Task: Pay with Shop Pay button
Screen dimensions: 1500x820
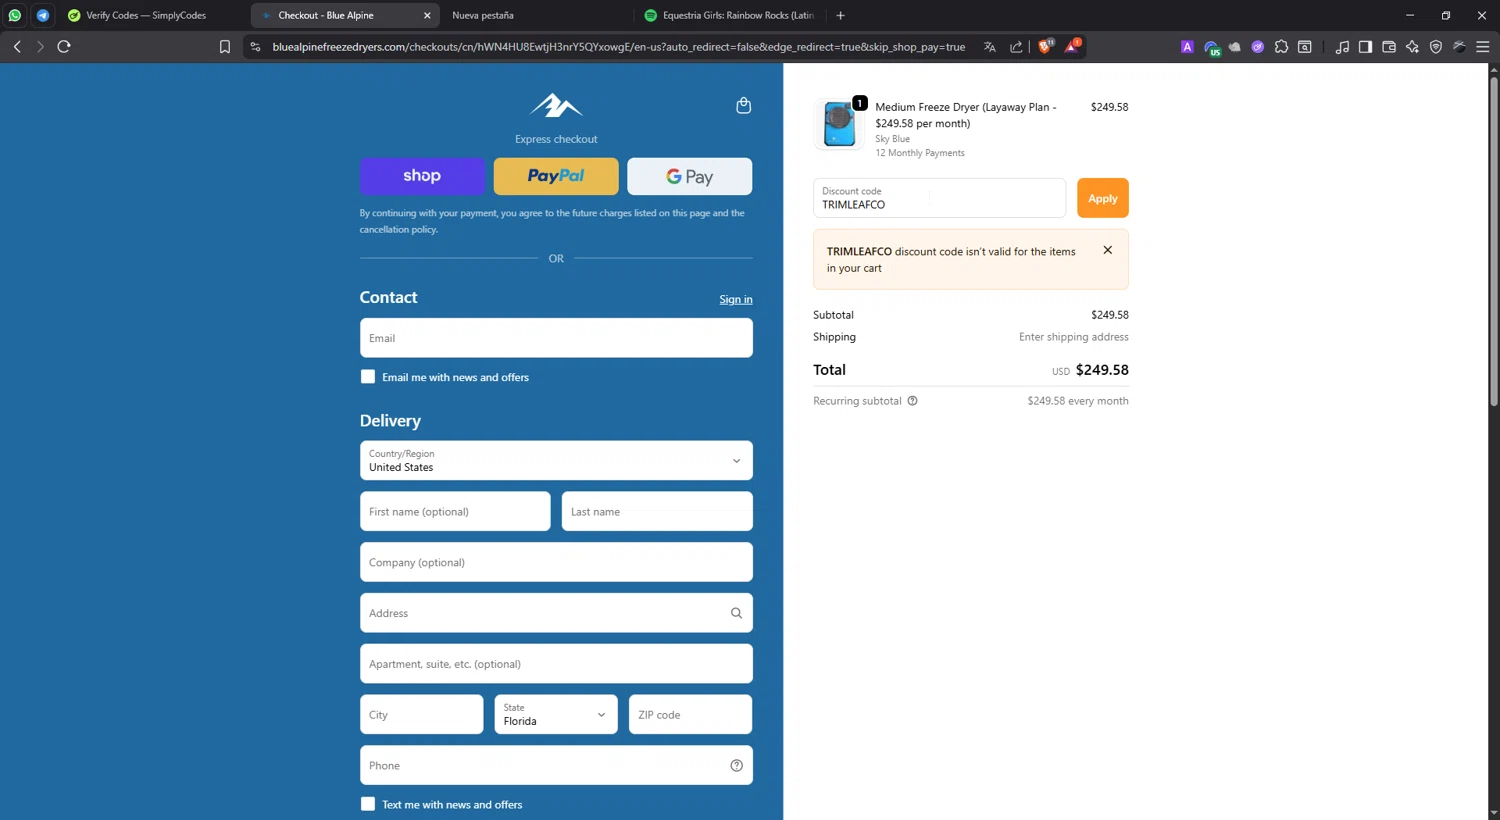Action: [422, 176]
